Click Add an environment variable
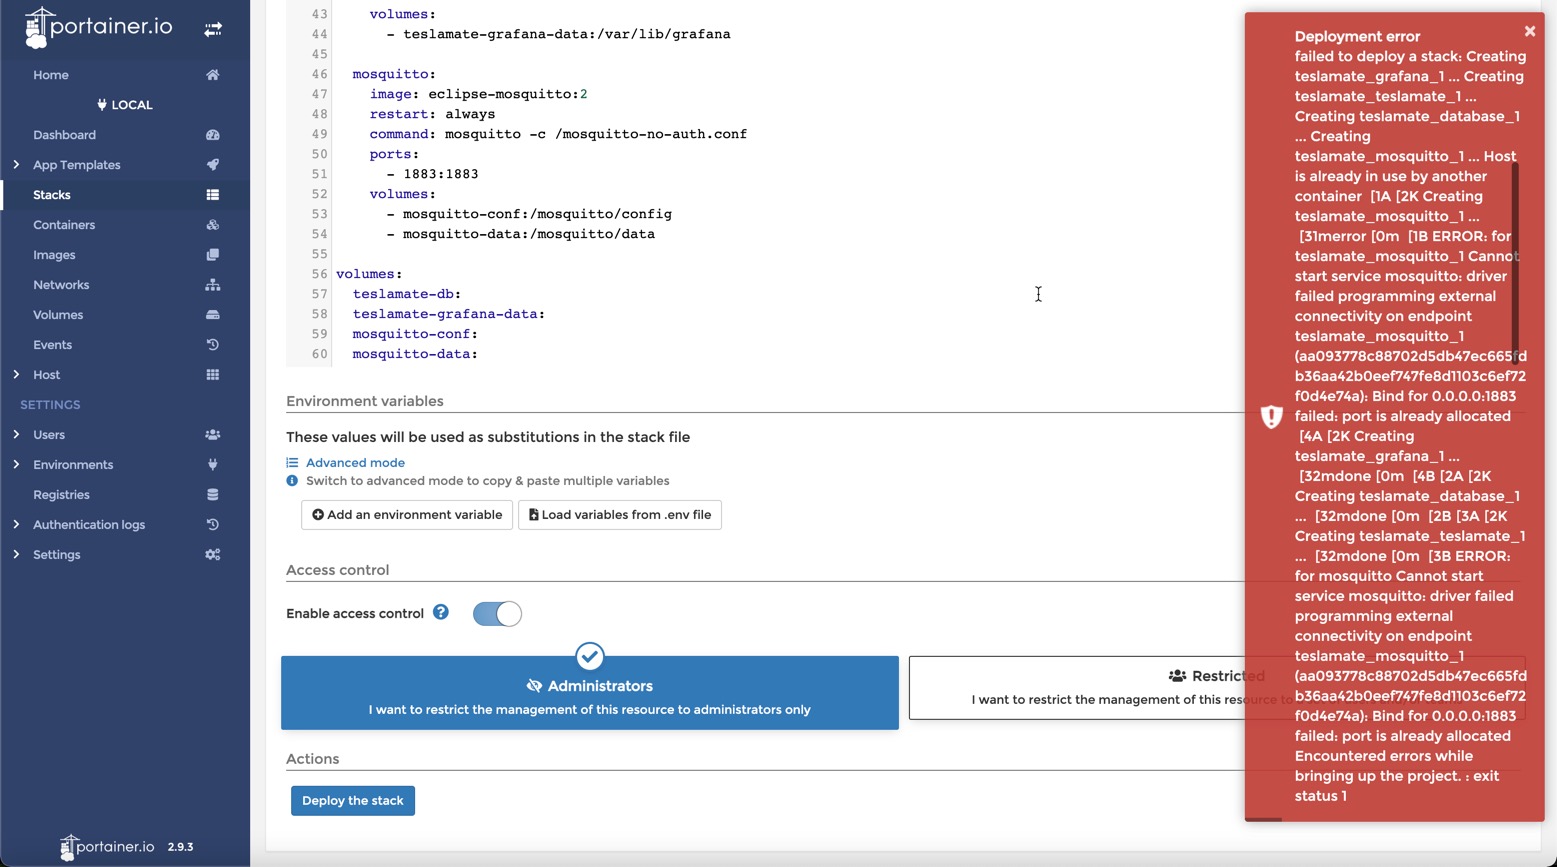The width and height of the screenshot is (1557, 867). point(407,515)
